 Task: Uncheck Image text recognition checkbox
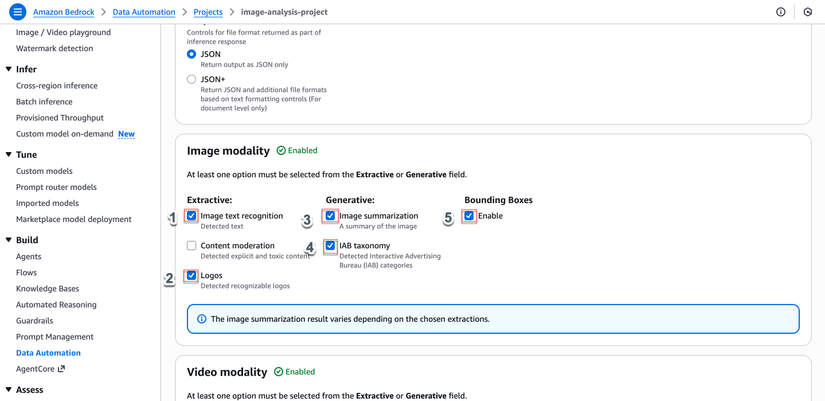point(191,216)
